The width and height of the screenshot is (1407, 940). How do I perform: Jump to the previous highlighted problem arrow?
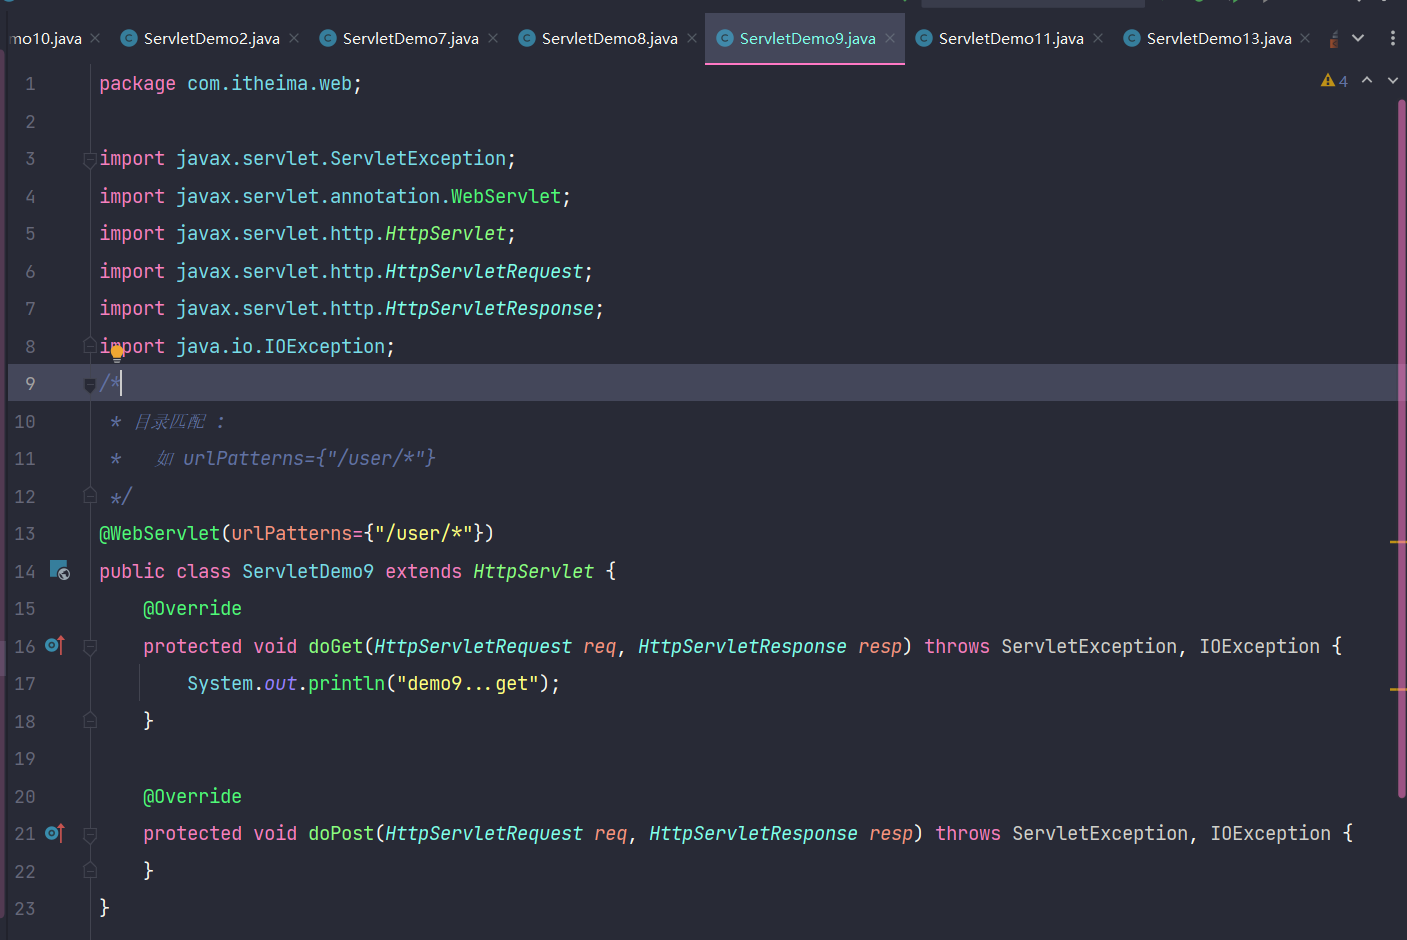1367,80
